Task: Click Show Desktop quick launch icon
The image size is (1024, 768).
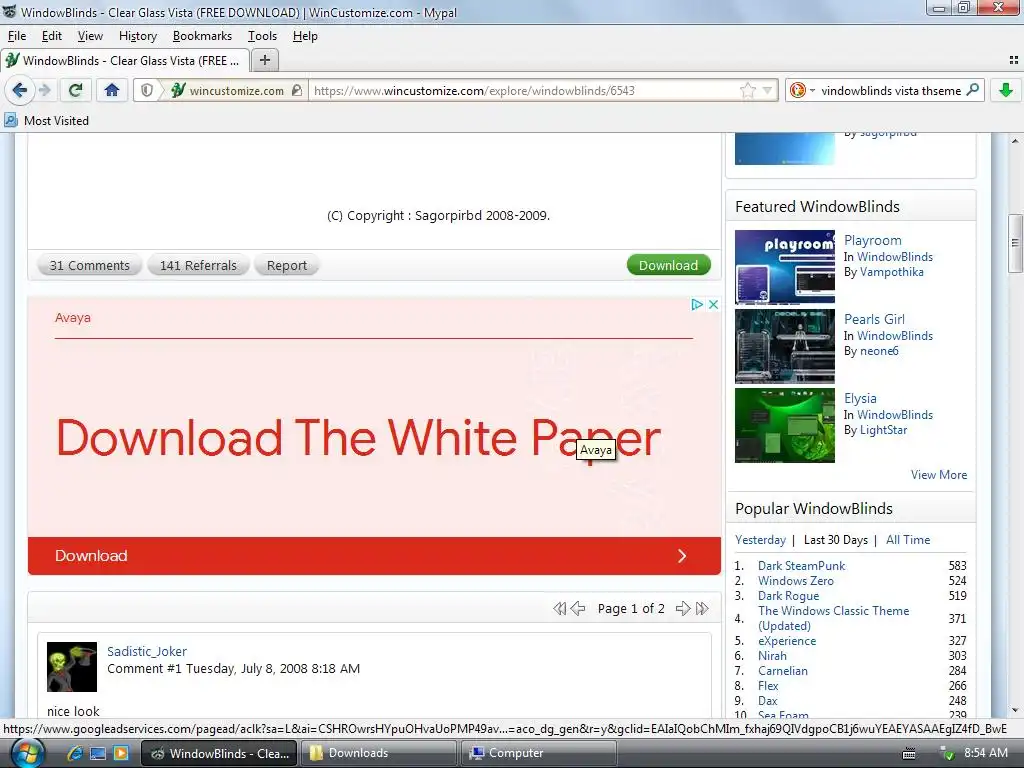Action: pos(98,753)
